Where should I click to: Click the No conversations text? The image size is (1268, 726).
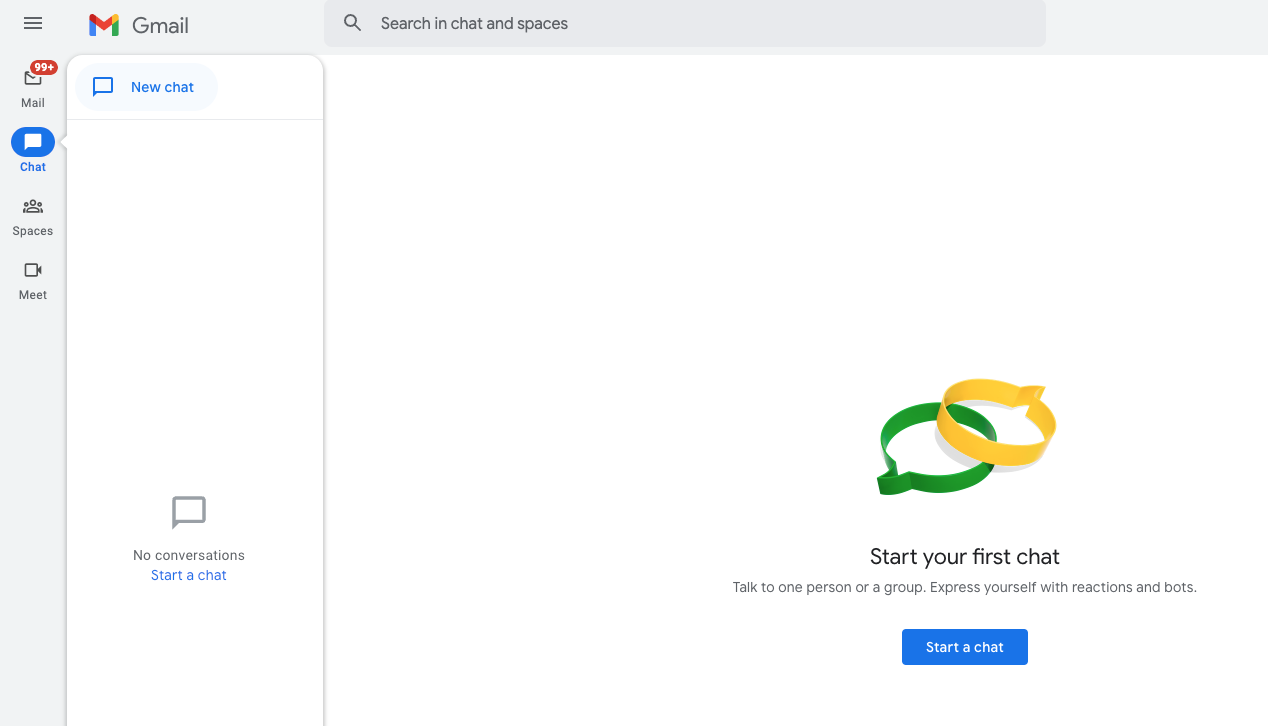coord(189,555)
